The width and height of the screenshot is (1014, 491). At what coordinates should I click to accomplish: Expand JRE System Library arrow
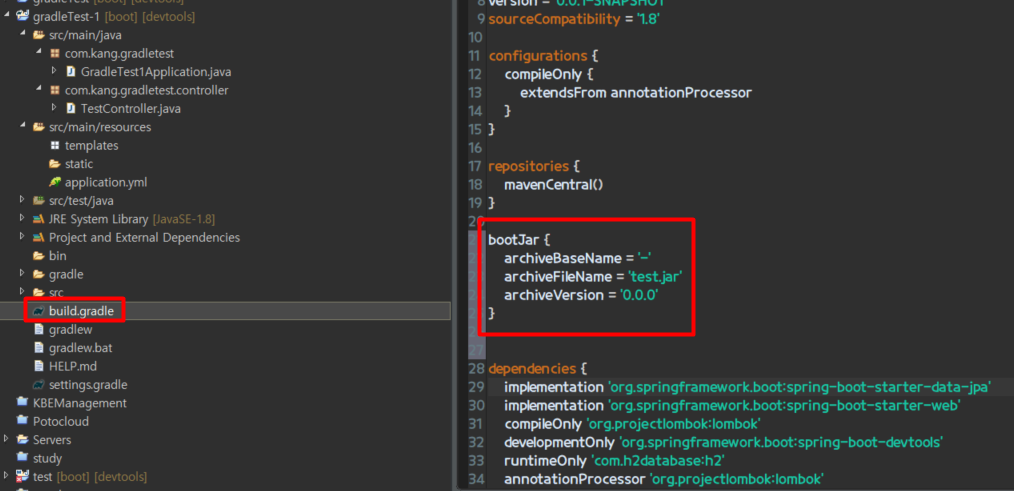[x=23, y=219]
